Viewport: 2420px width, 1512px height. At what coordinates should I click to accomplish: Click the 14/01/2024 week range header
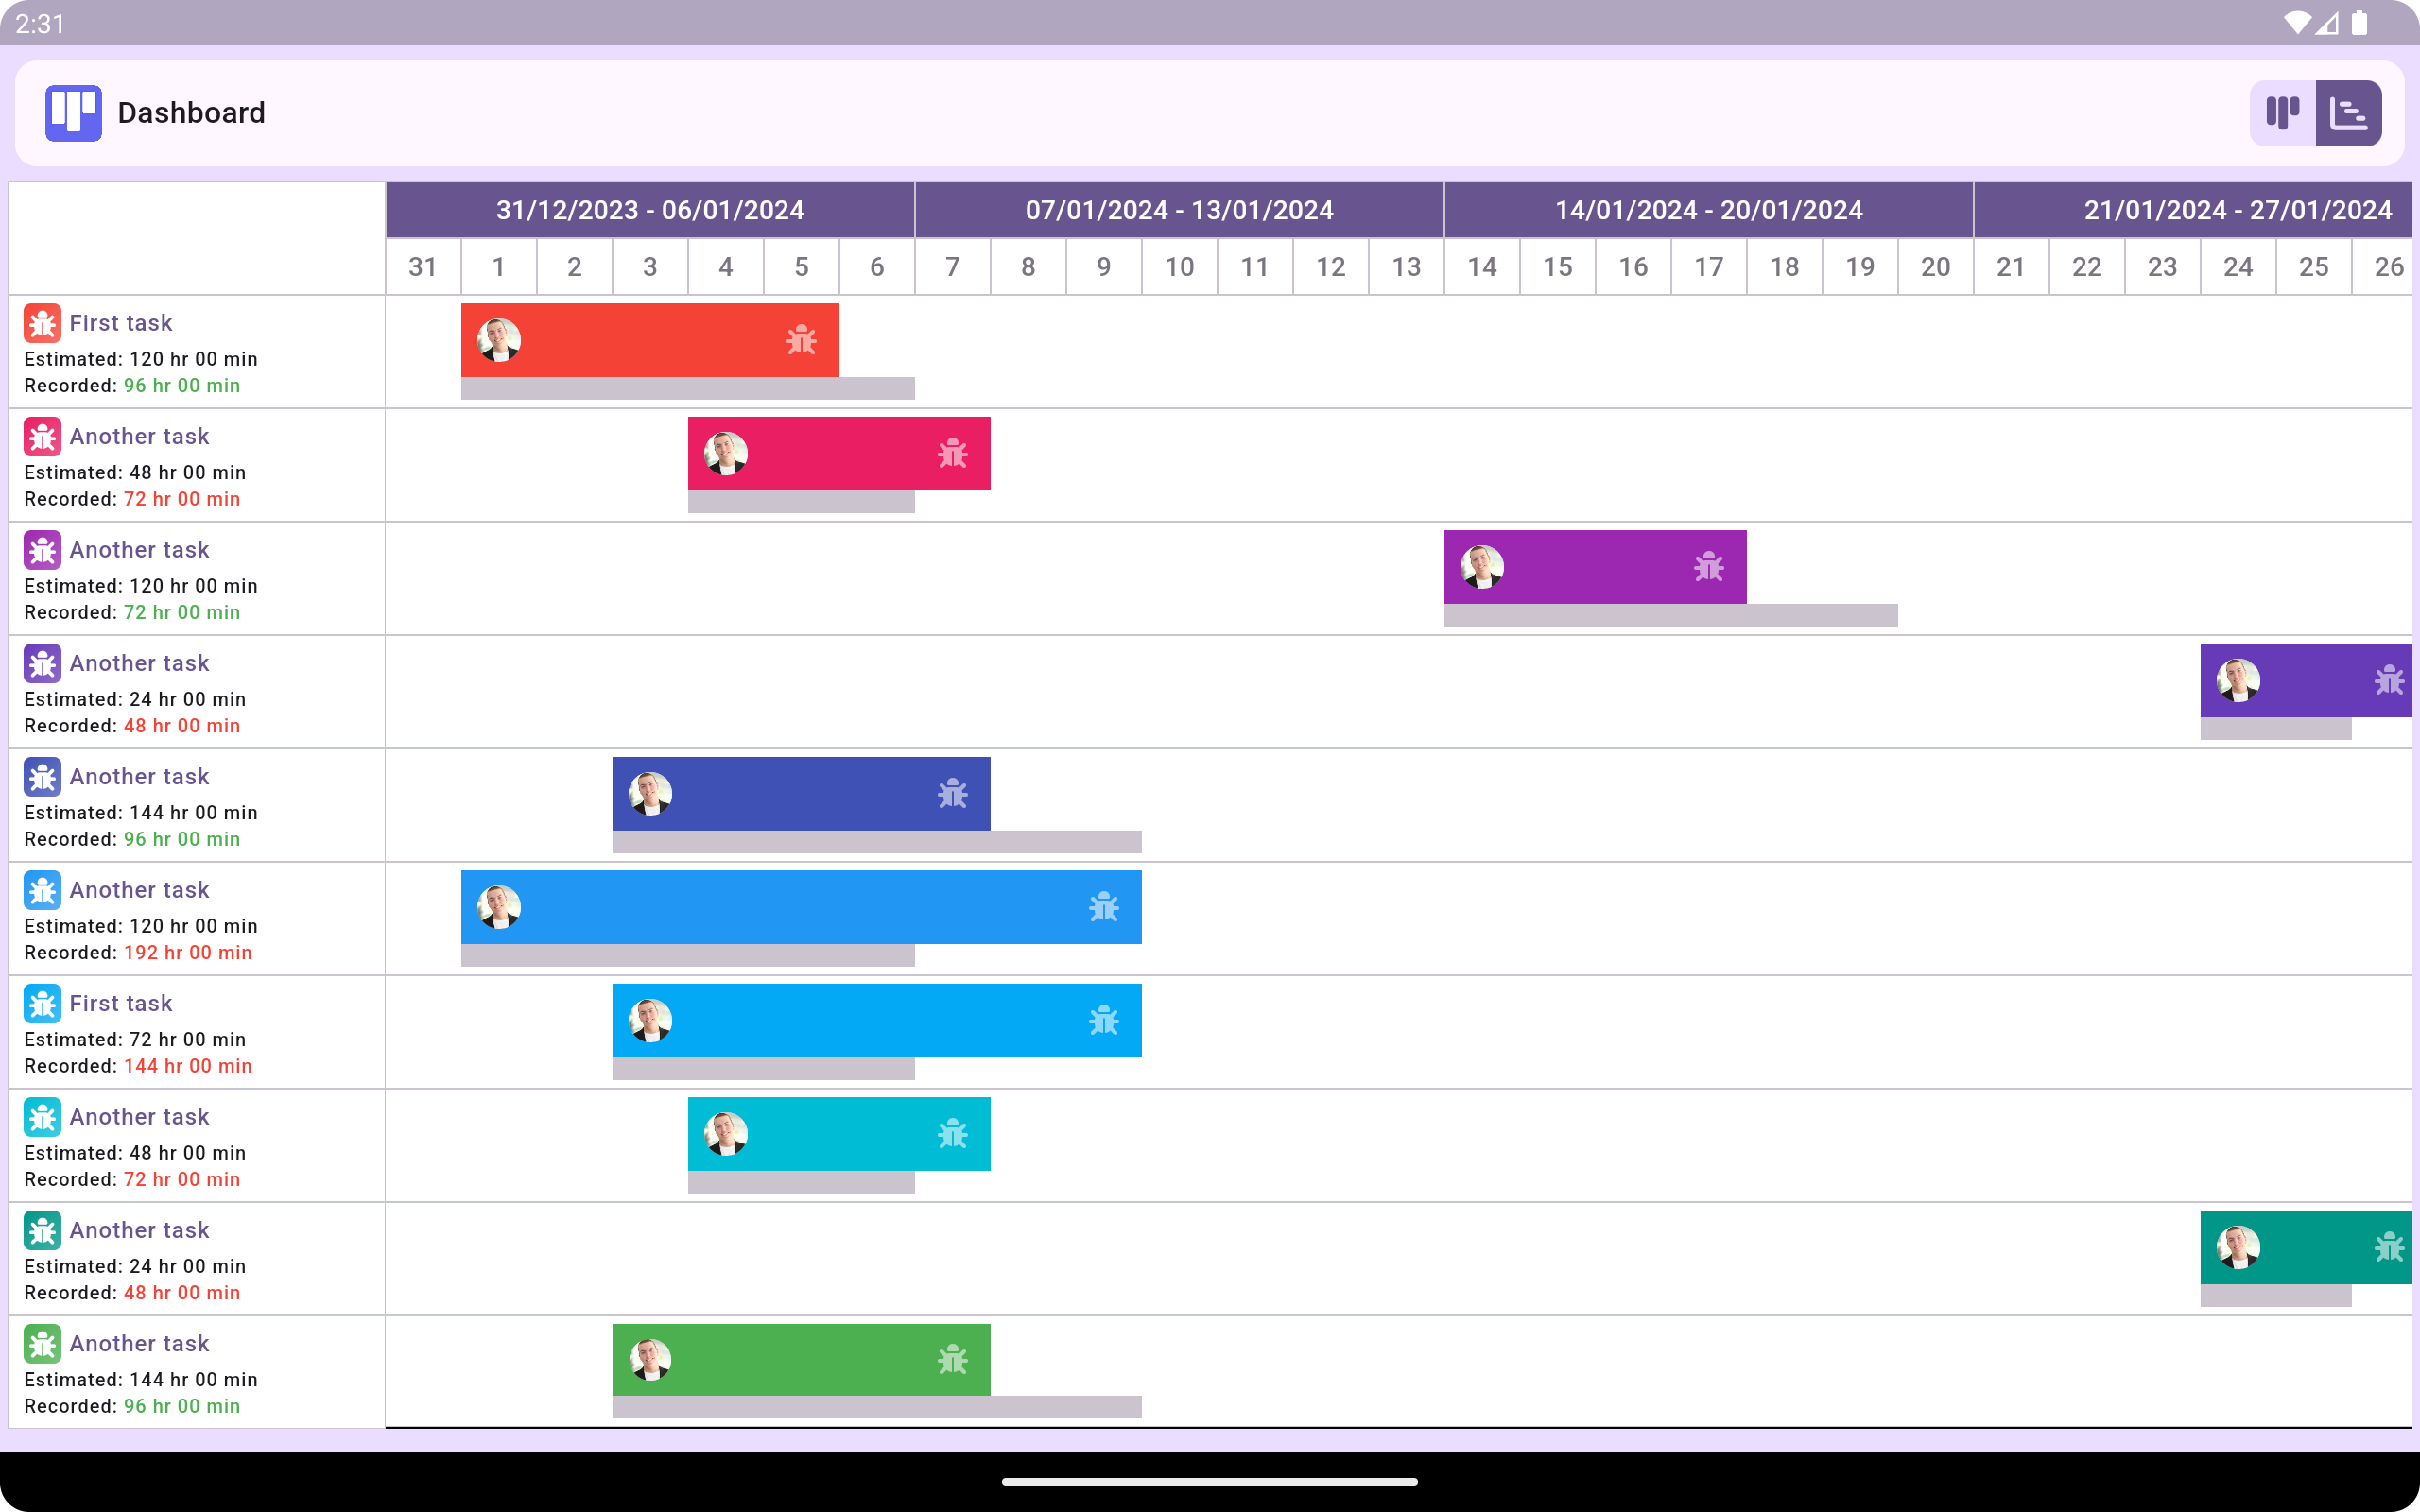(x=1707, y=211)
